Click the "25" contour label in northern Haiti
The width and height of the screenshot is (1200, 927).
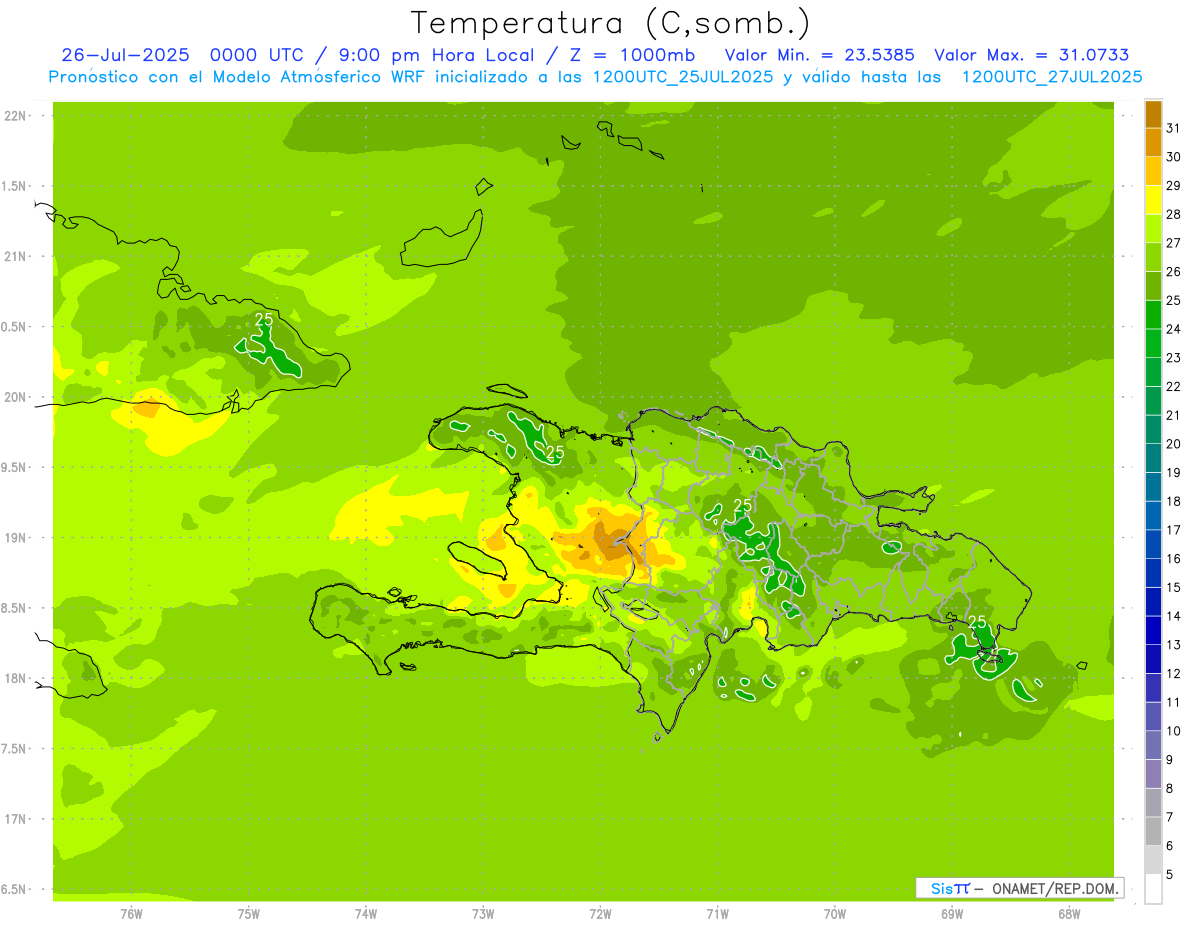tap(555, 452)
